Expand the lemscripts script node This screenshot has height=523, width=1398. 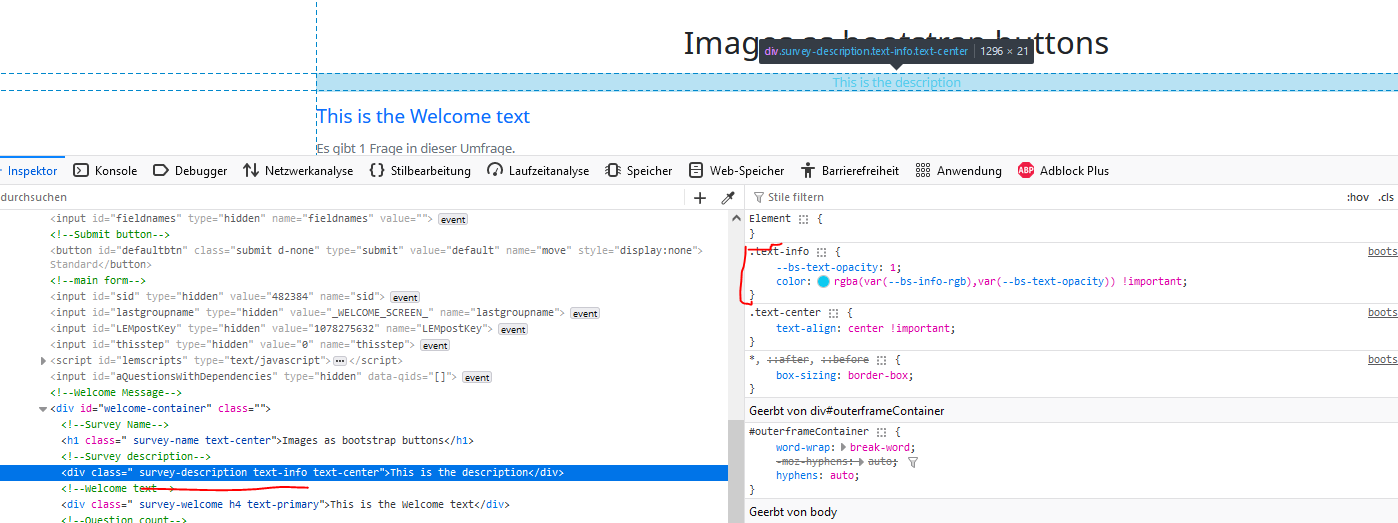(42, 360)
